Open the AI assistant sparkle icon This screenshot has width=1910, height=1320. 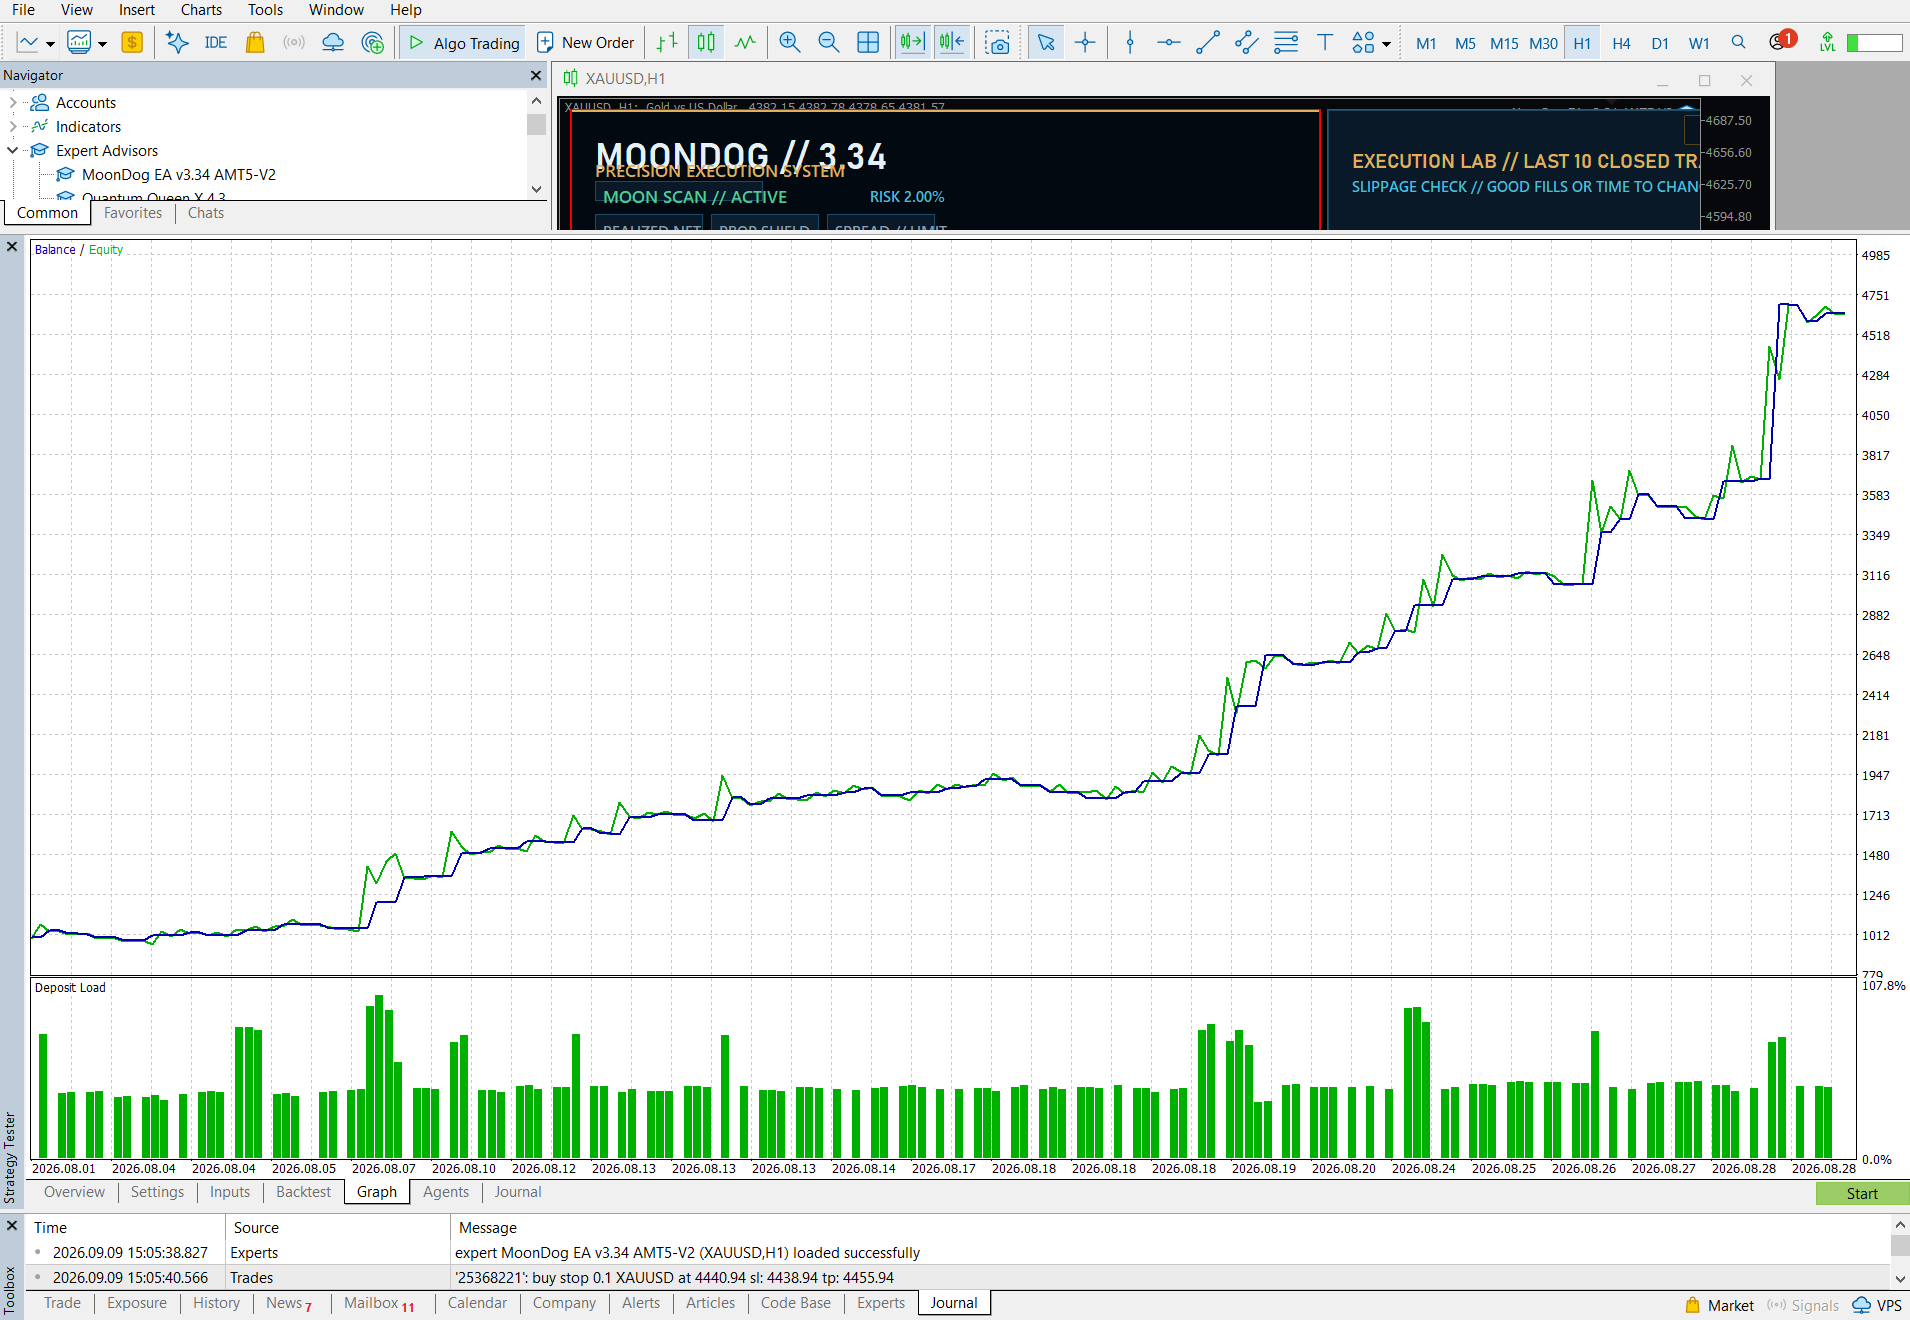coord(177,43)
